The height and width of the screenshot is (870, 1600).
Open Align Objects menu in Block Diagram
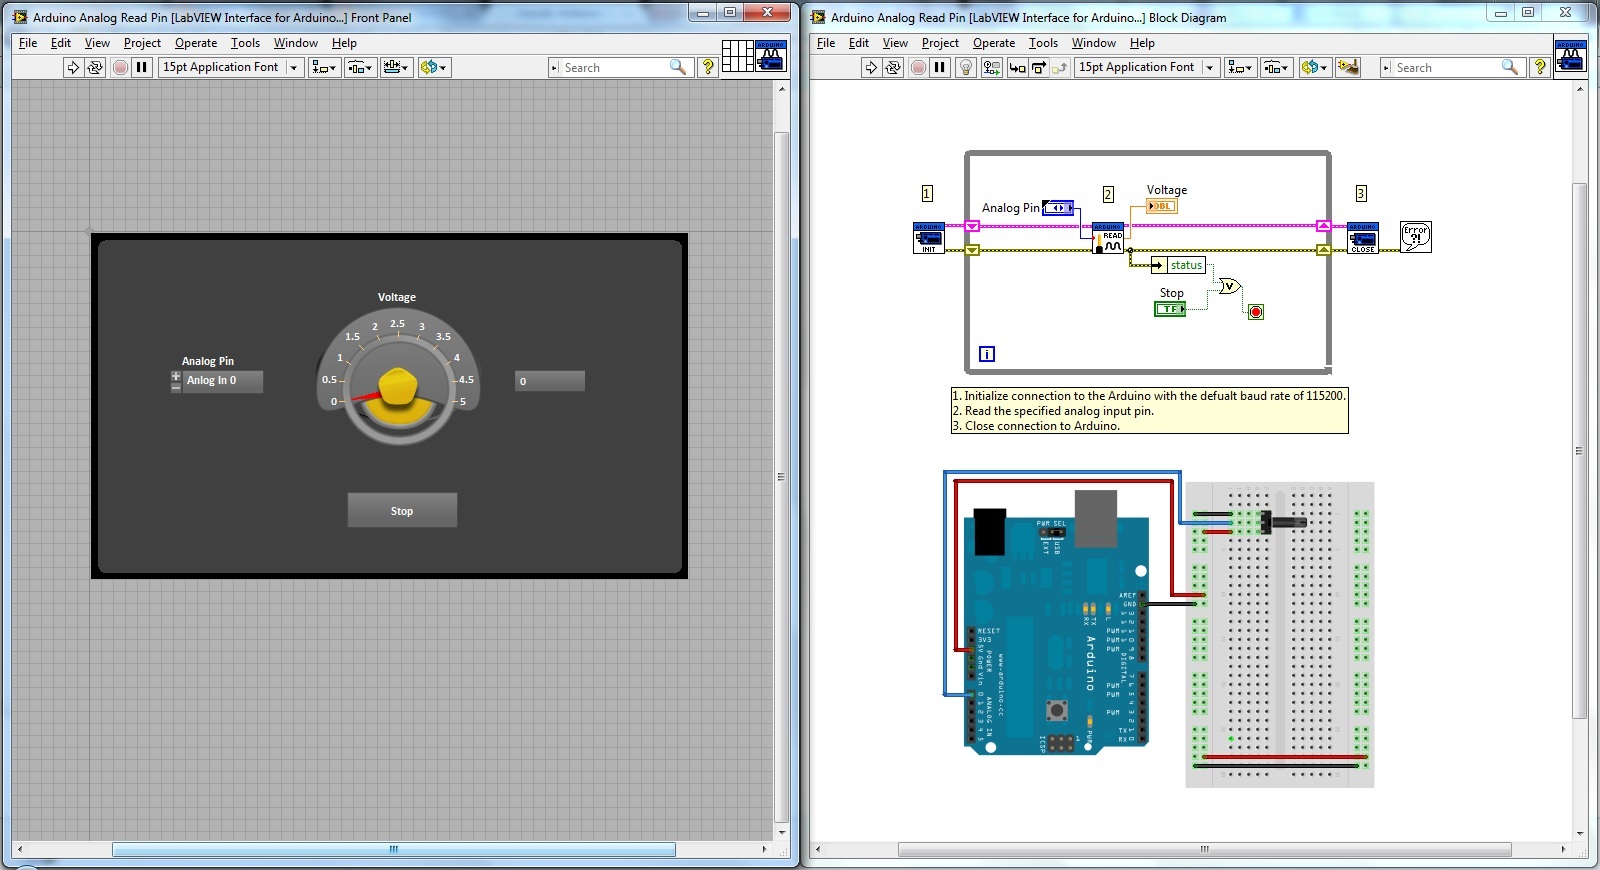tap(1240, 67)
